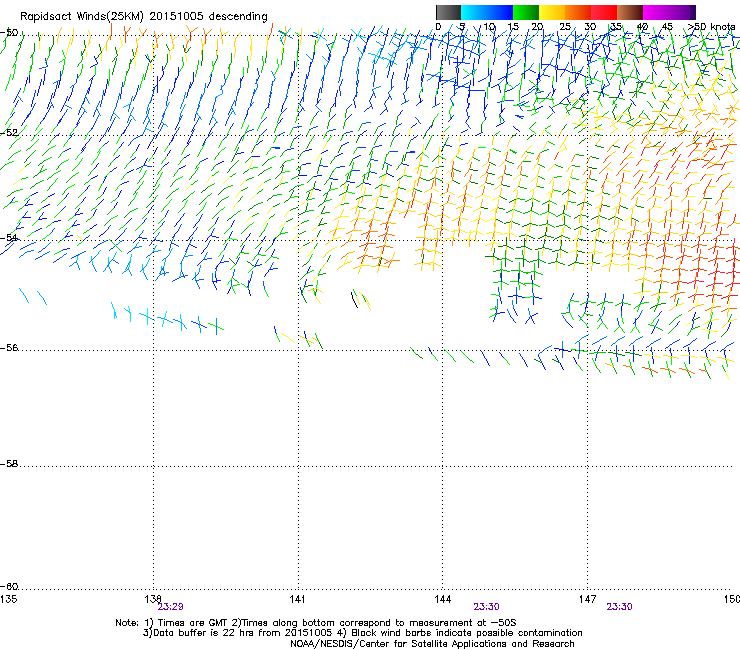
Task: Click the gray 0–5 knot color segment
Action: [448, 12]
